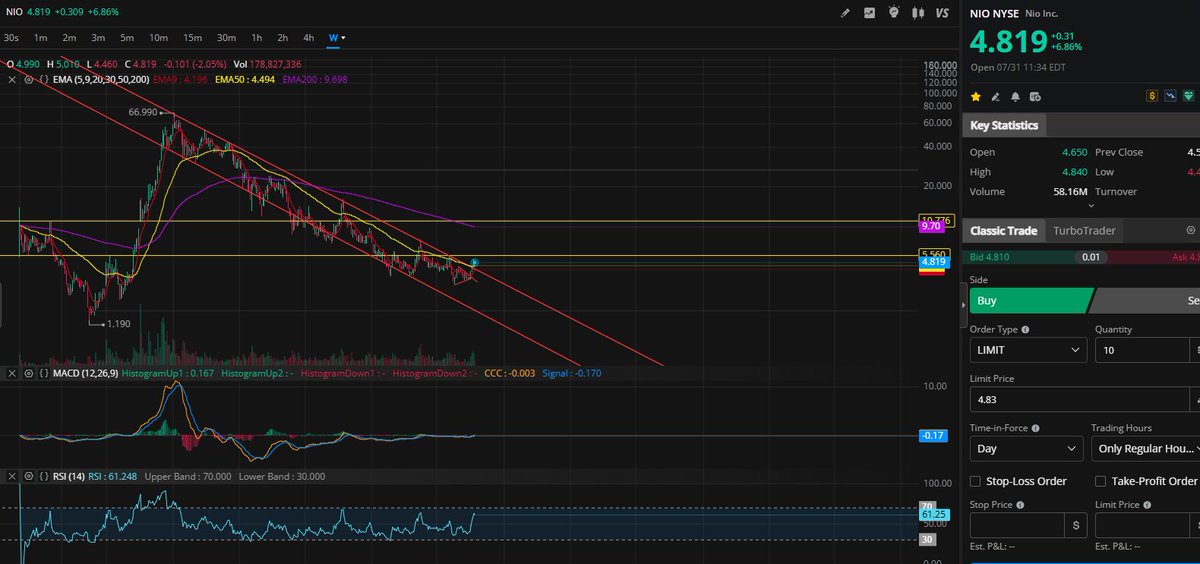Select the 30s timeframe
1200x564 pixels.
point(11,38)
